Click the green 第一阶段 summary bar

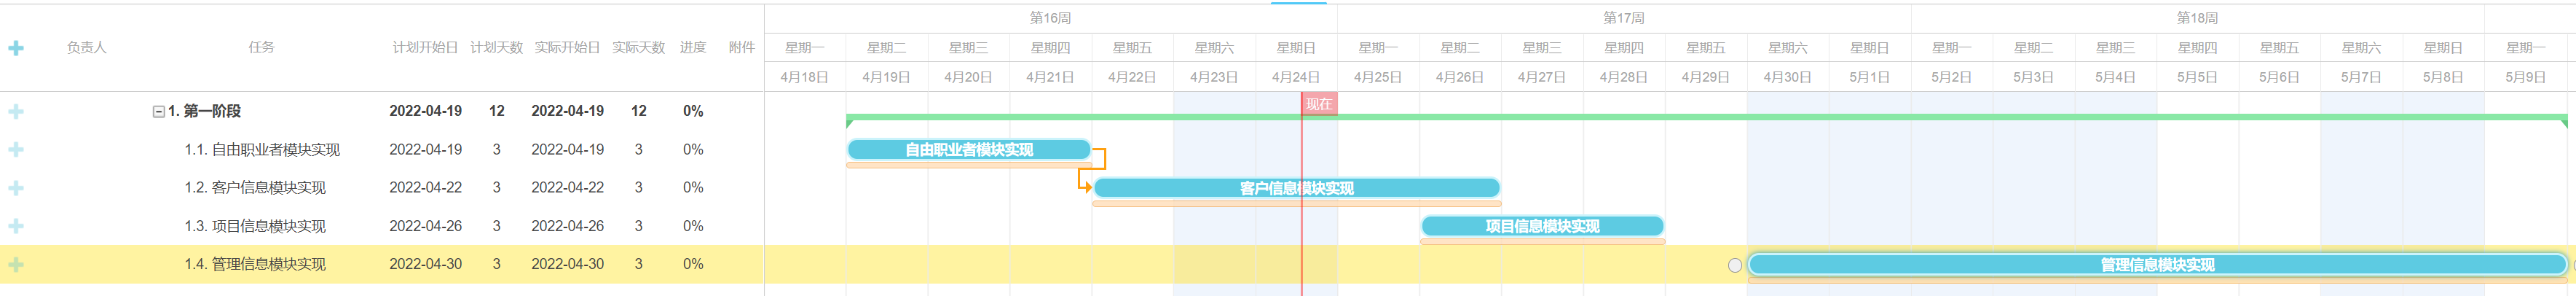pyautogui.click(x=1700, y=117)
